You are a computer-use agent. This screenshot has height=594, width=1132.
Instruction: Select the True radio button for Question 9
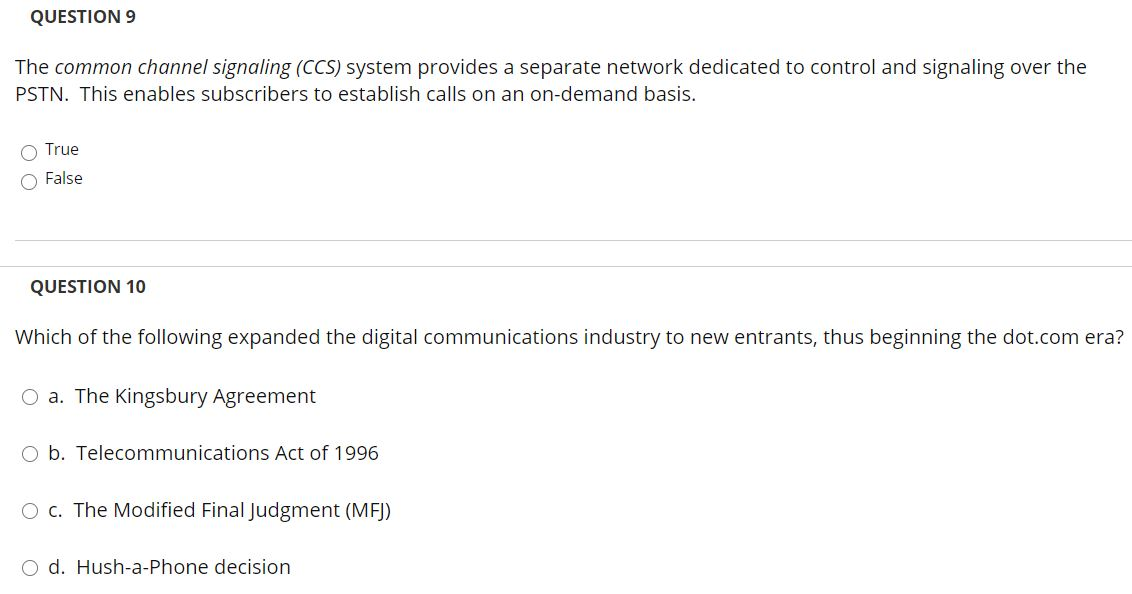click(x=29, y=151)
